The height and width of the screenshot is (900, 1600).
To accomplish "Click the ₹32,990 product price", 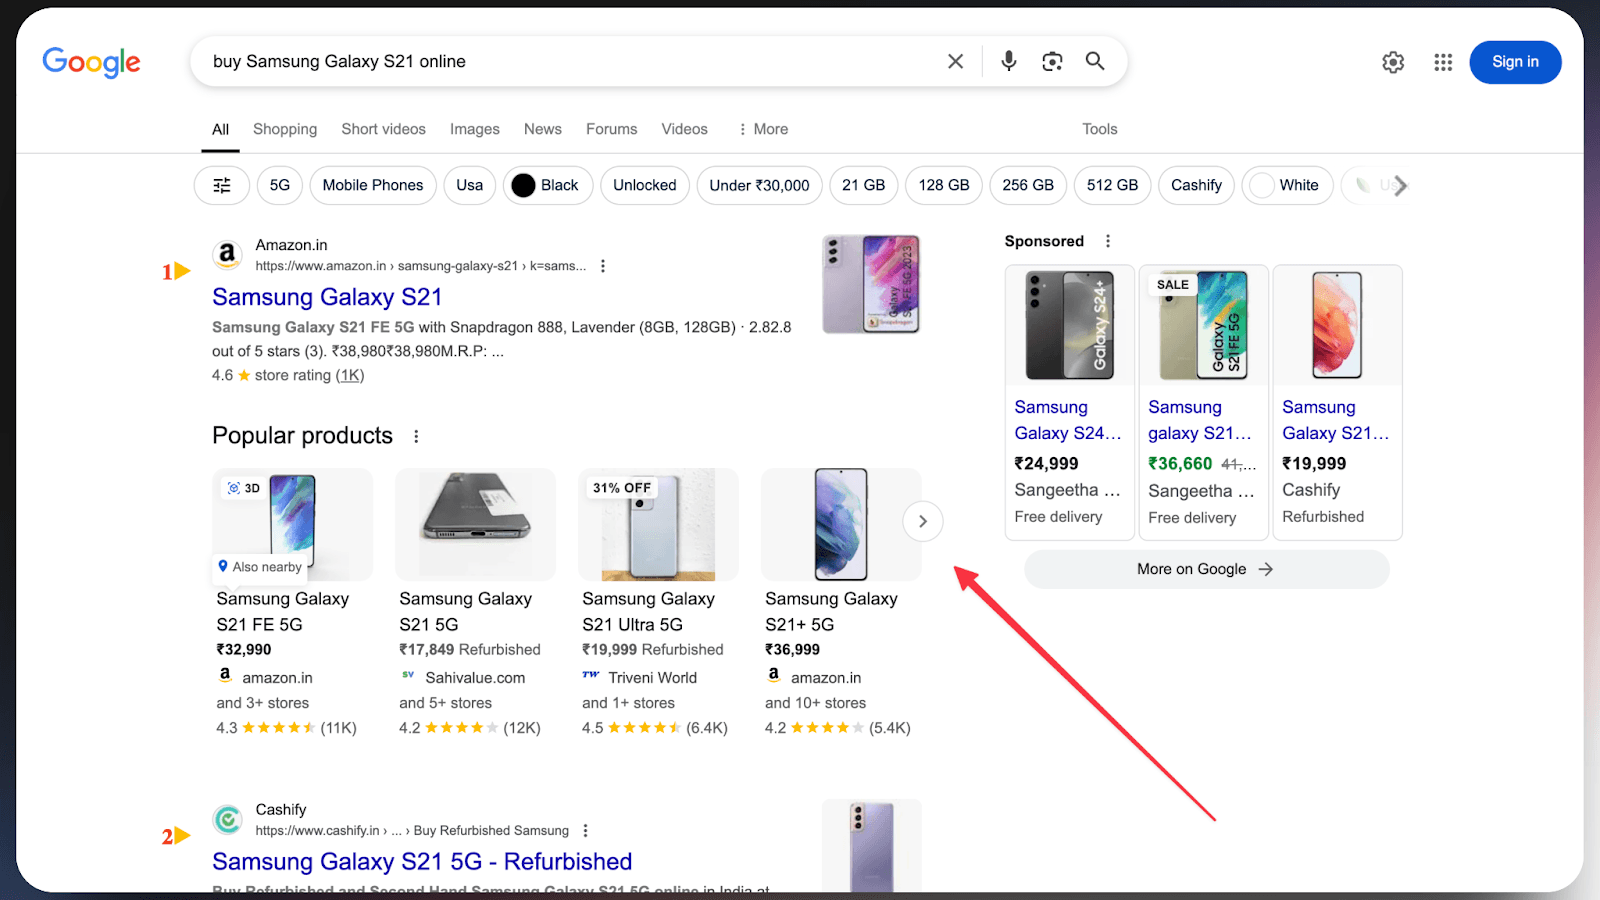I will pyautogui.click(x=244, y=650).
